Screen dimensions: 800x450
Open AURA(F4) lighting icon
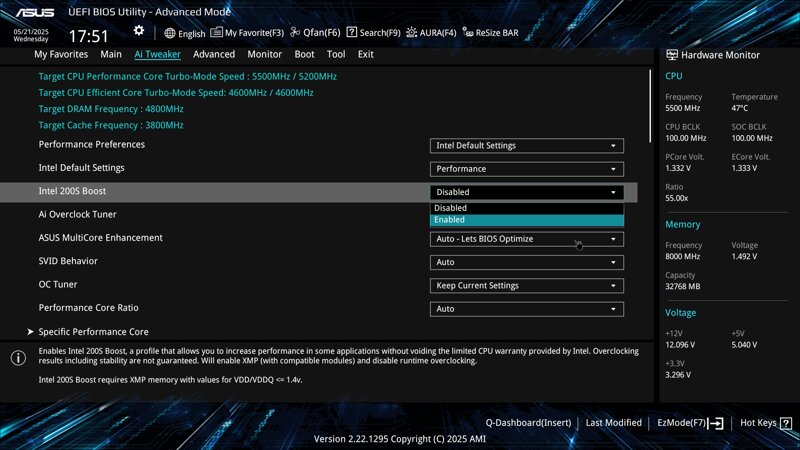[x=411, y=32]
